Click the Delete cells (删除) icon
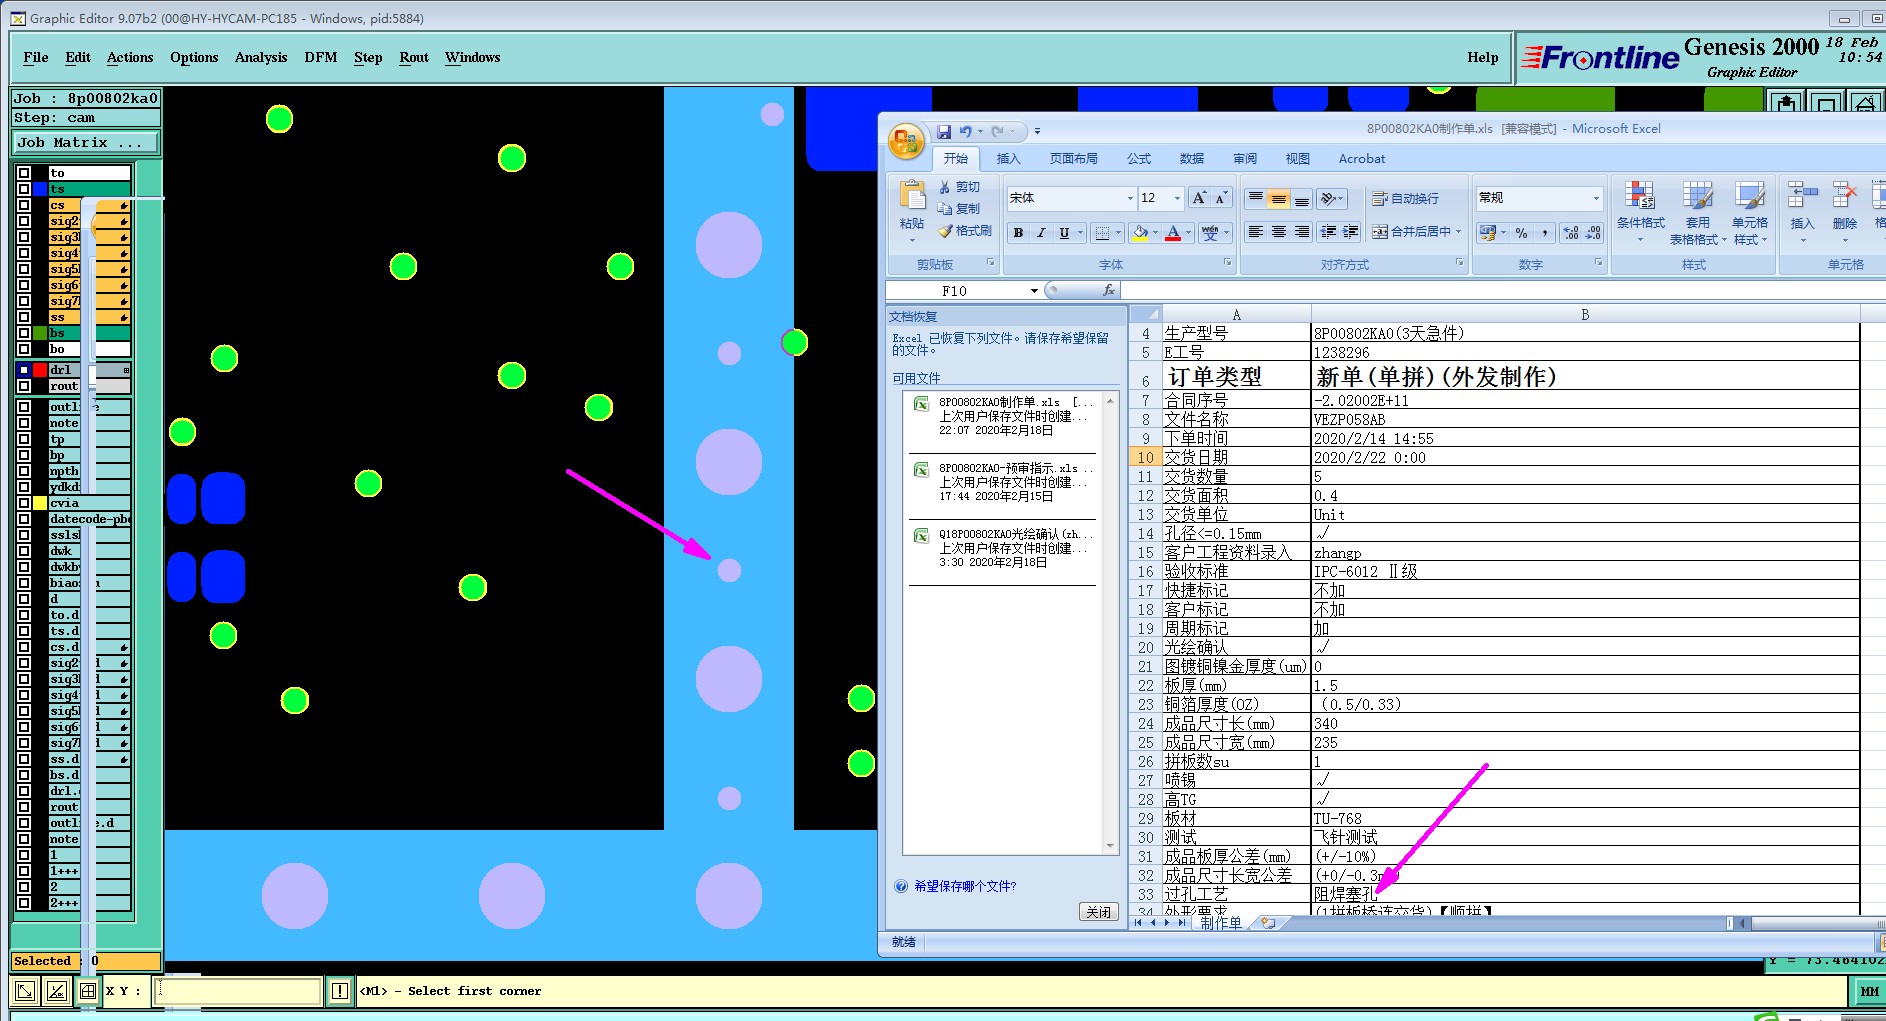 pyautogui.click(x=1844, y=196)
